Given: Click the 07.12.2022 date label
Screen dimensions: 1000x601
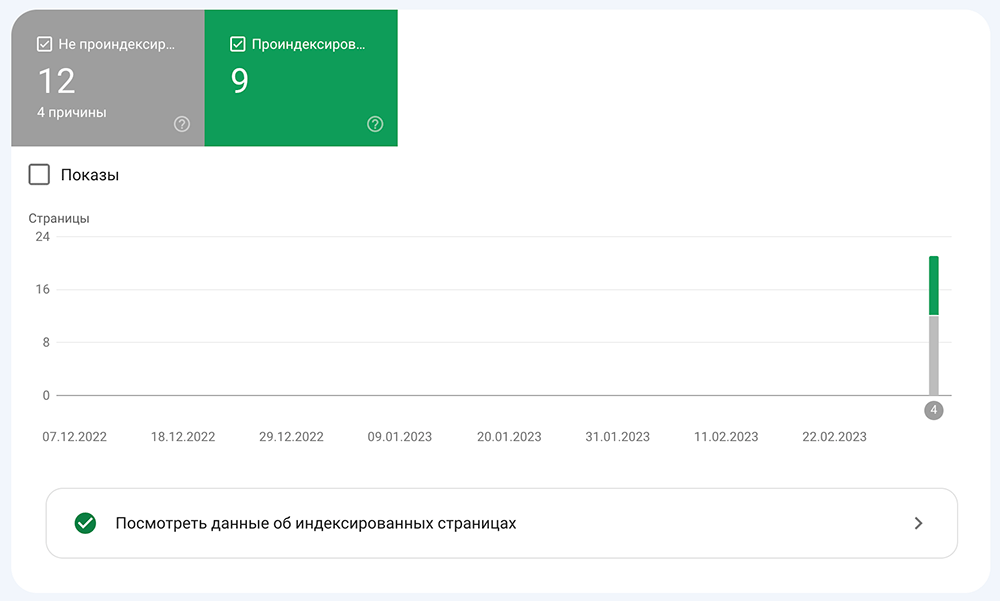Looking at the screenshot, I should [75, 437].
